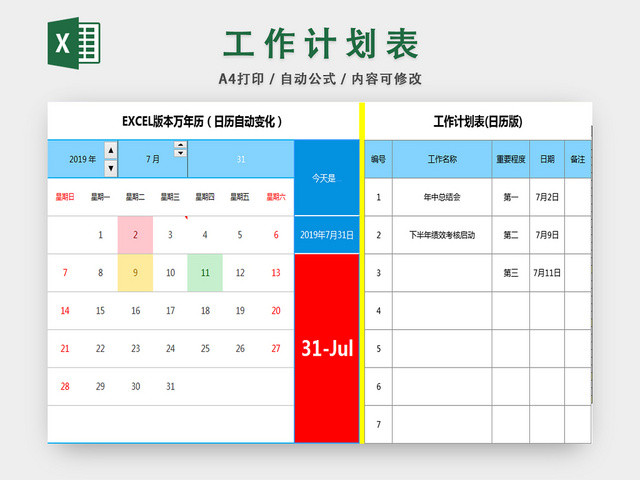This screenshot has width=640, height=480.
Task: Select row number 4 in plan table
Action: [x=378, y=311]
